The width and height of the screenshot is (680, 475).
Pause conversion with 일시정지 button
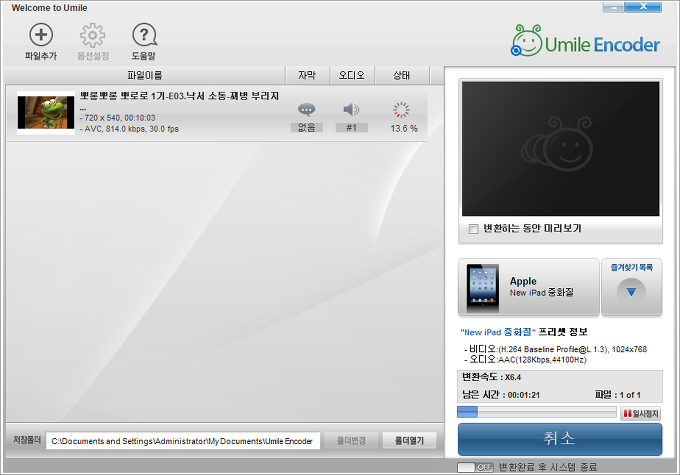tap(641, 413)
